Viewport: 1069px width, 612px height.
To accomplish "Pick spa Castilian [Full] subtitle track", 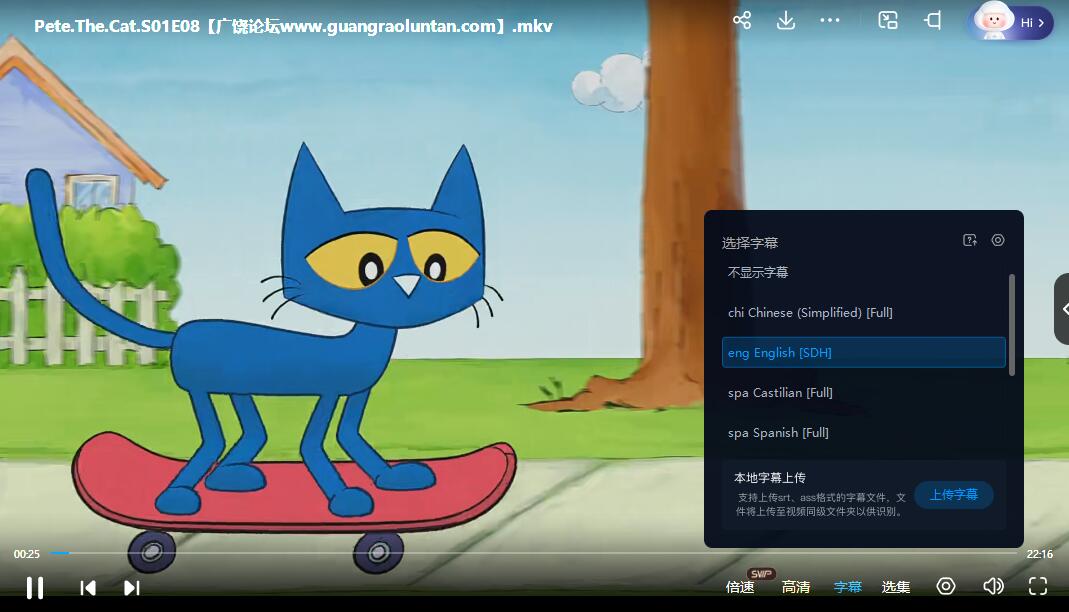I will pos(864,393).
